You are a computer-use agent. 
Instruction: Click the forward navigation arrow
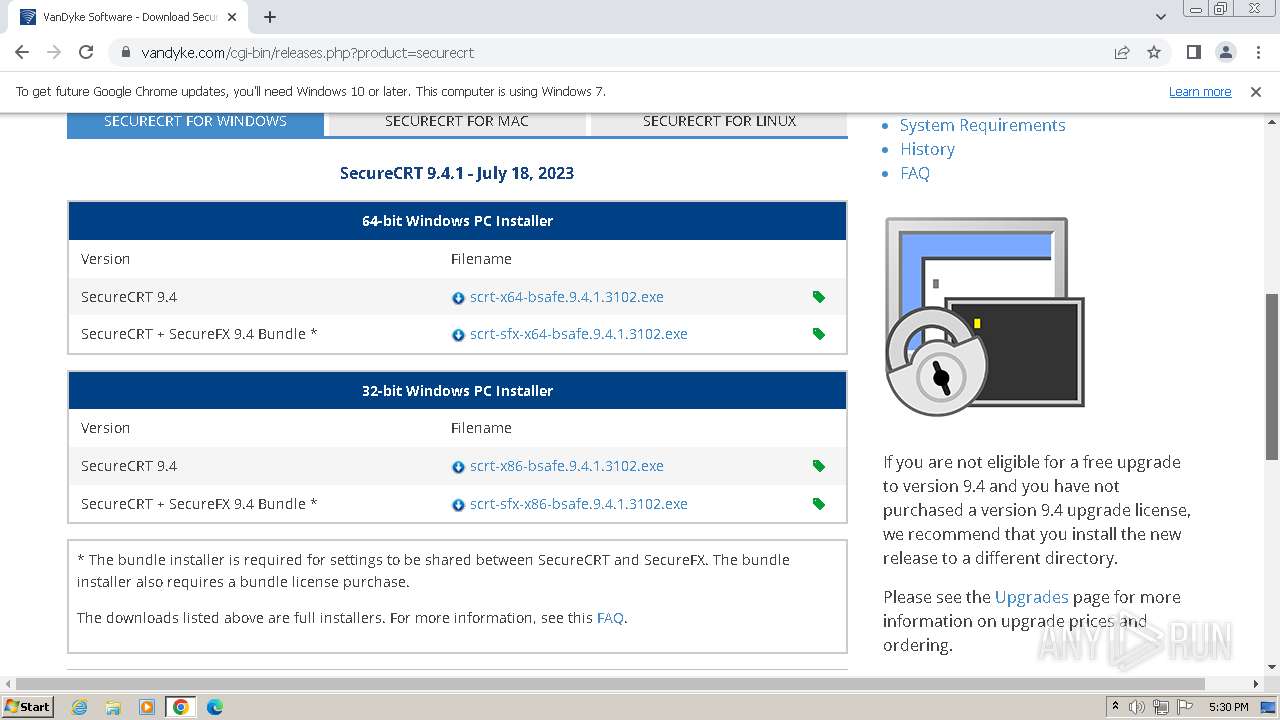[x=54, y=52]
